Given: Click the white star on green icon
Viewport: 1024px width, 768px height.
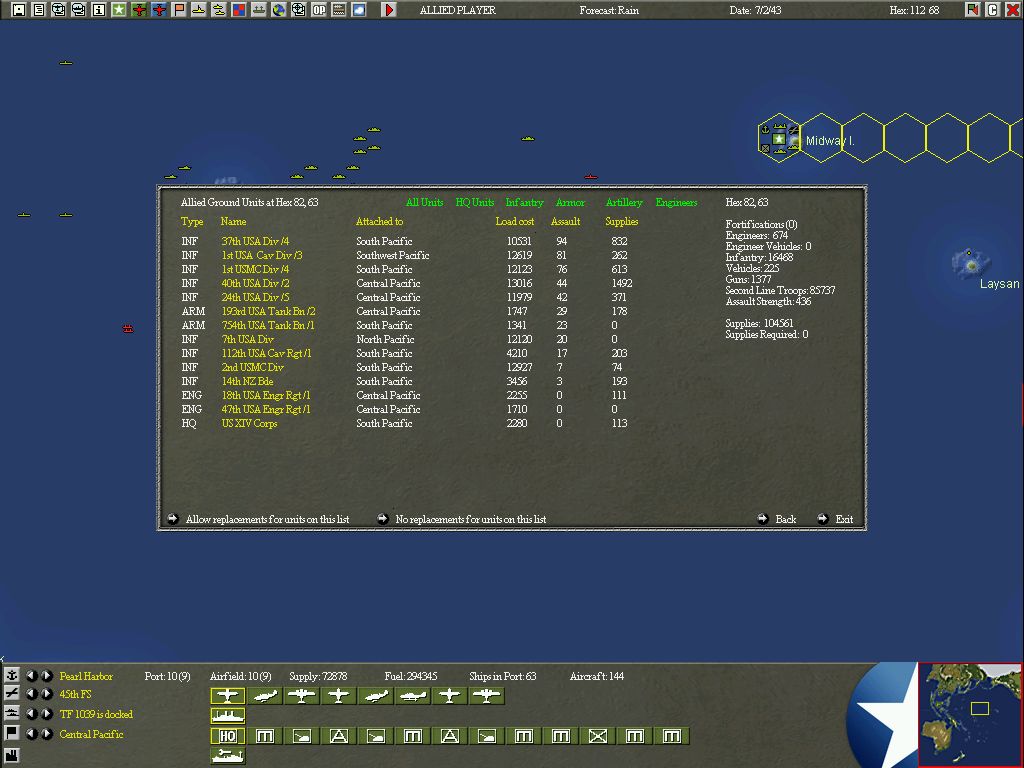Looking at the screenshot, I should (119, 10).
